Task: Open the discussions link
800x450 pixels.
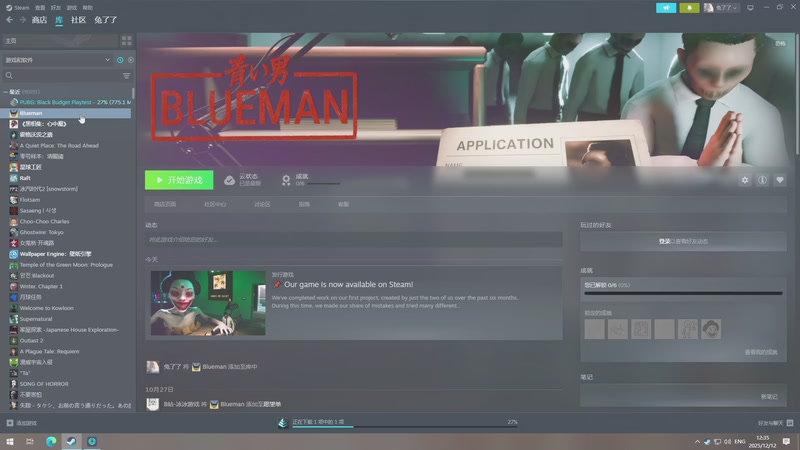Action: pos(262,204)
